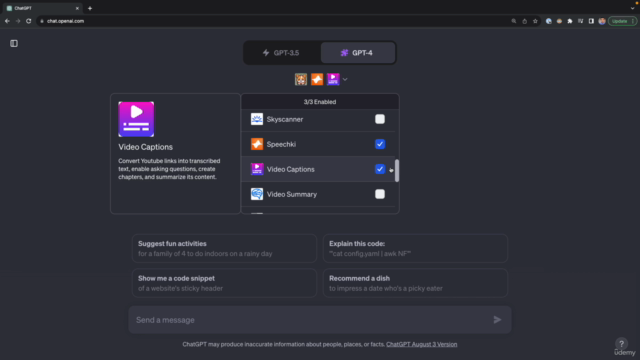640x360 pixels.
Task: Enable the Skyscanner plugin checkbox
Action: click(x=380, y=119)
